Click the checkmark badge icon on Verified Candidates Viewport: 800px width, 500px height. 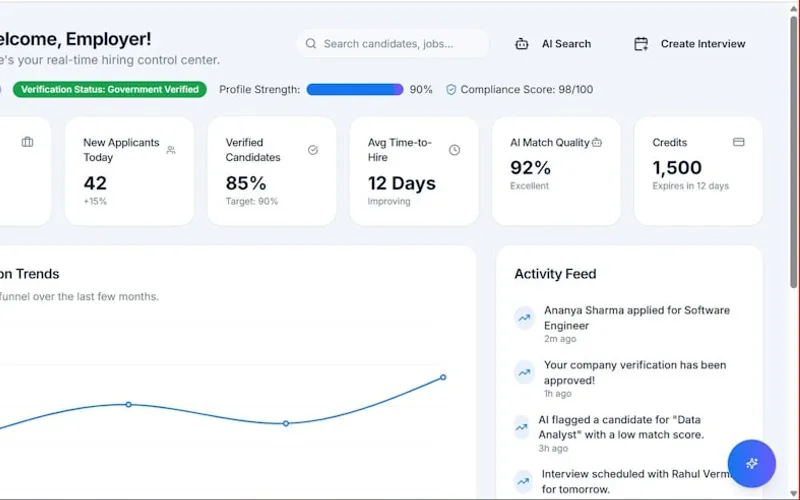point(313,150)
